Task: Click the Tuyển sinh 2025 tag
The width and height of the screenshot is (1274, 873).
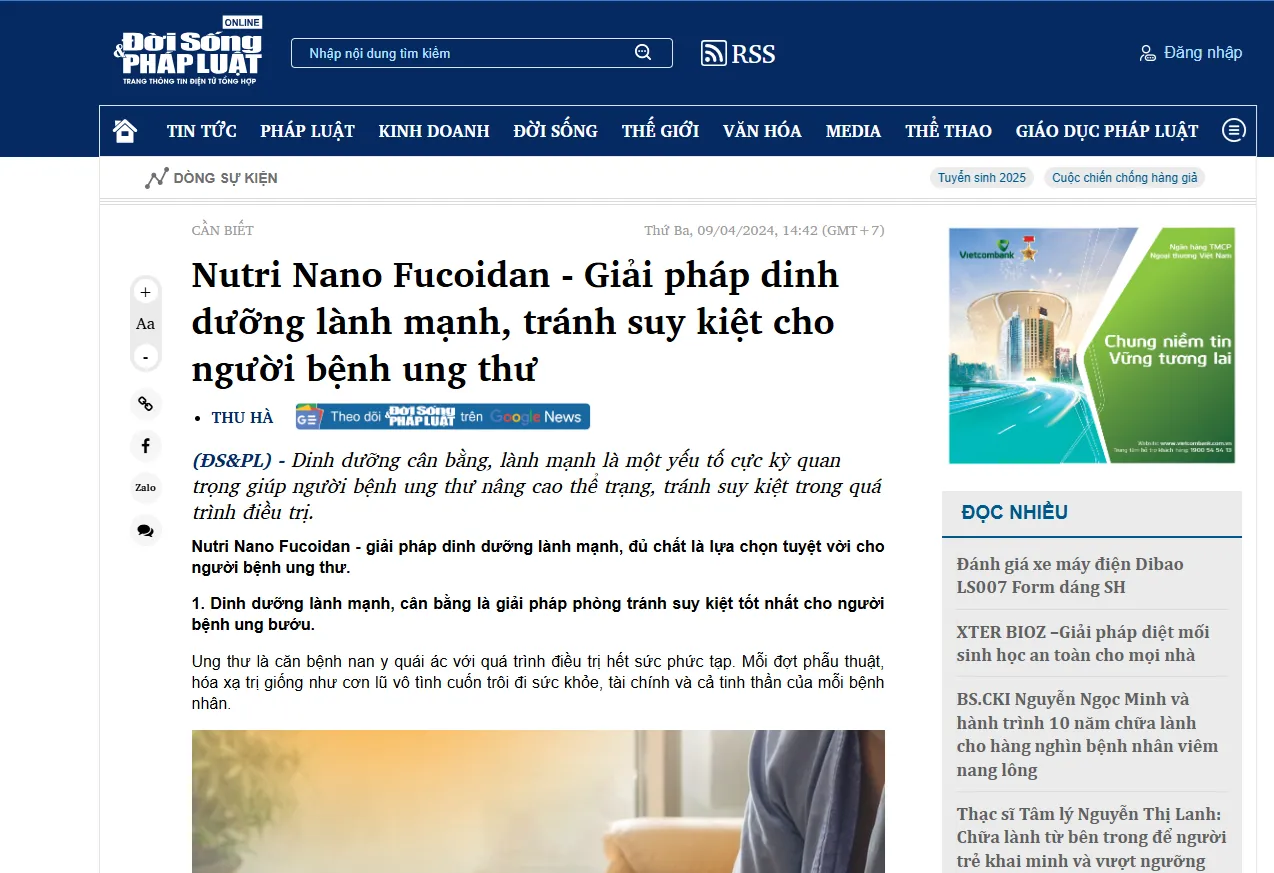Action: pyautogui.click(x=982, y=178)
